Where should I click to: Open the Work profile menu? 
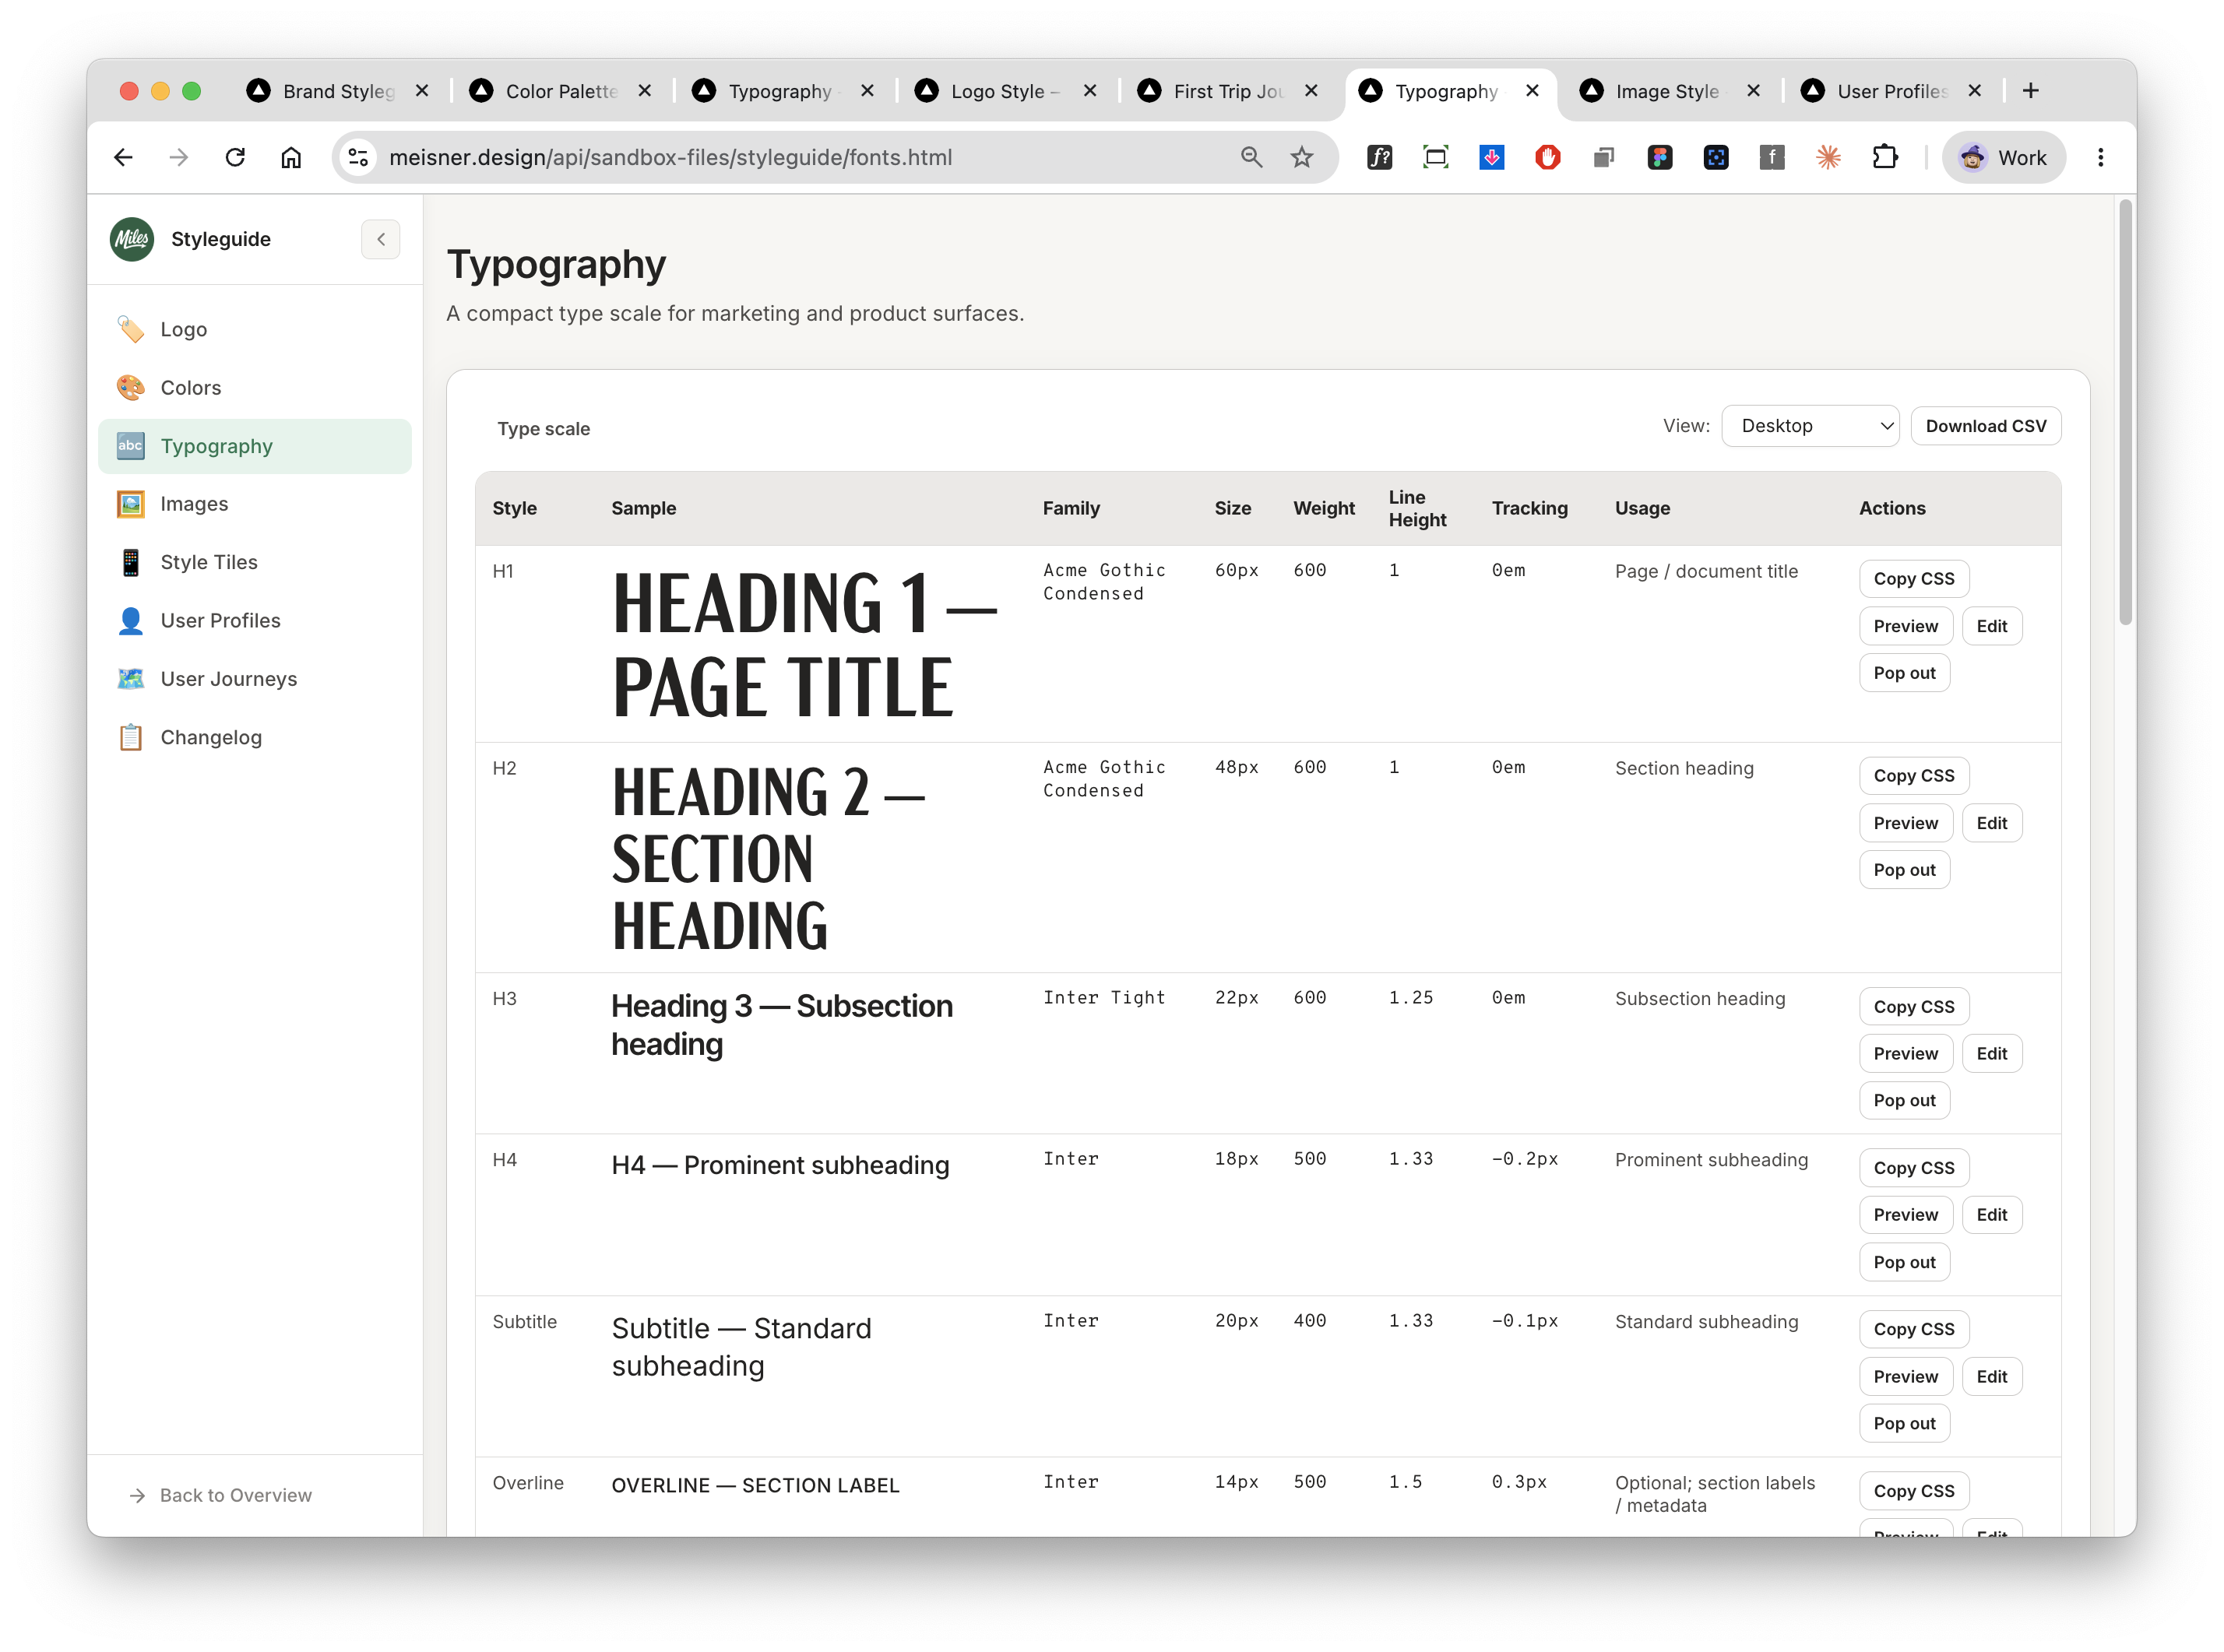(x=2003, y=157)
